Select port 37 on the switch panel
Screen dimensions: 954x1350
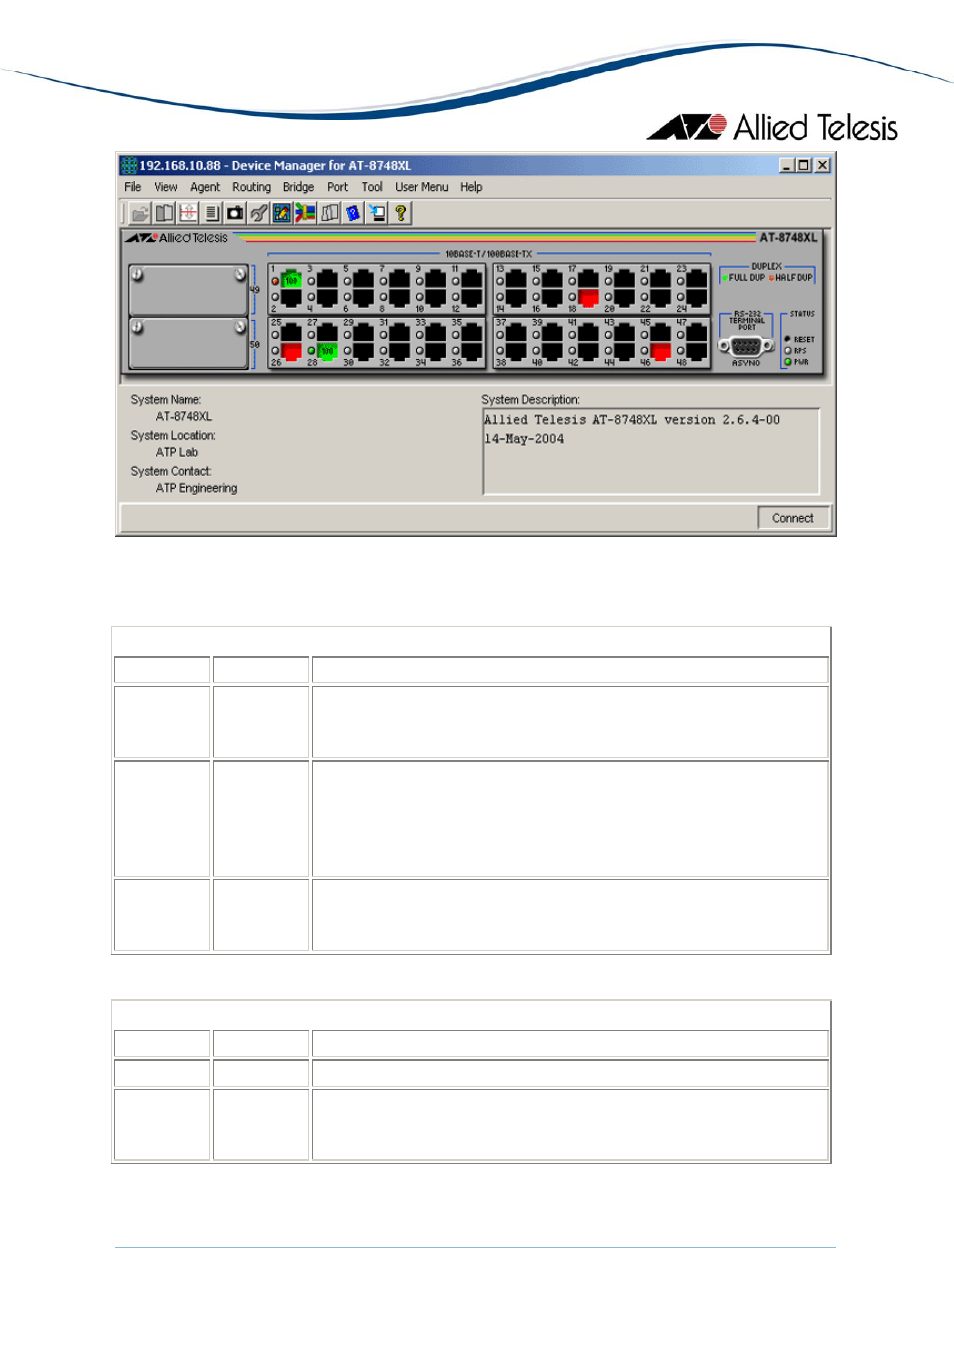tap(516, 333)
